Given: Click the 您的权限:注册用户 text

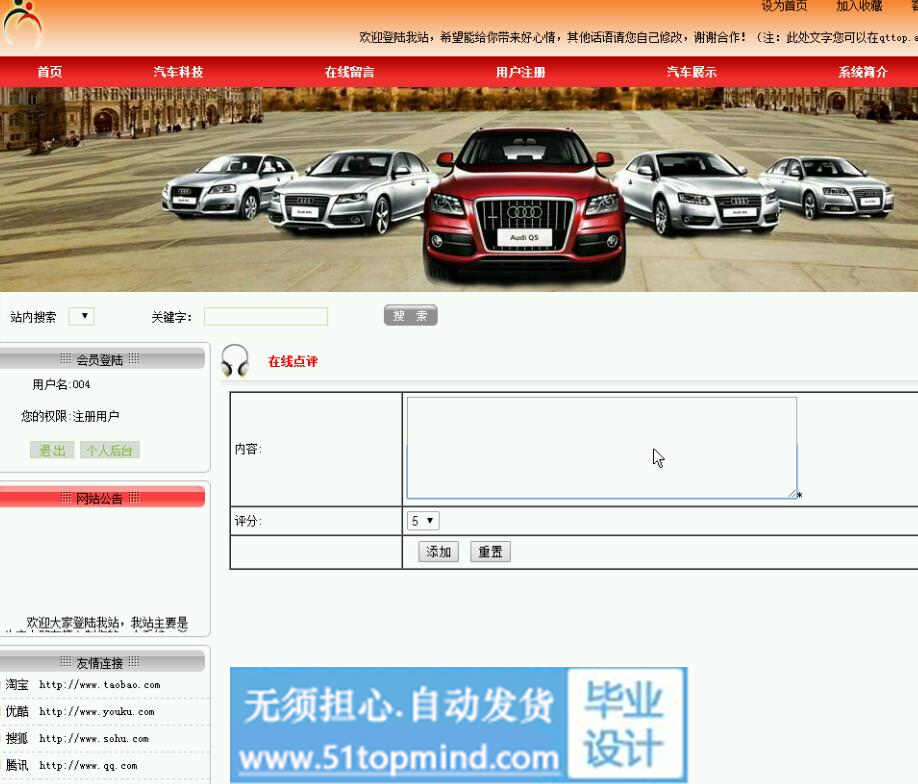Looking at the screenshot, I should [x=70, y=416].
